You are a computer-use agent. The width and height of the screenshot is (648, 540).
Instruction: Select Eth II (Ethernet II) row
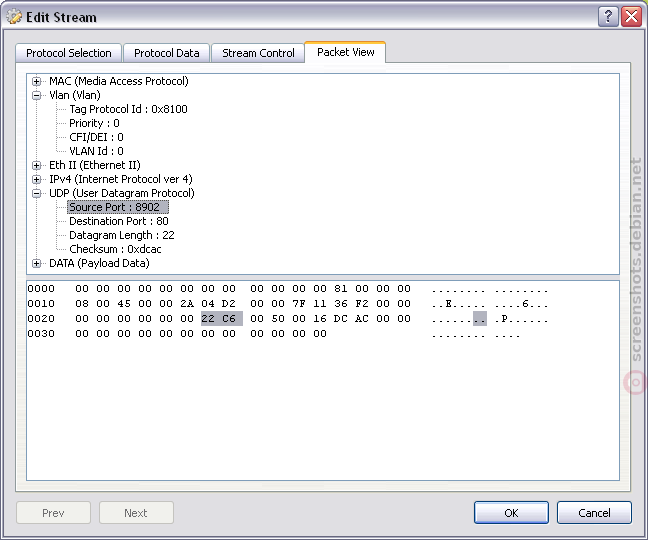95,165
